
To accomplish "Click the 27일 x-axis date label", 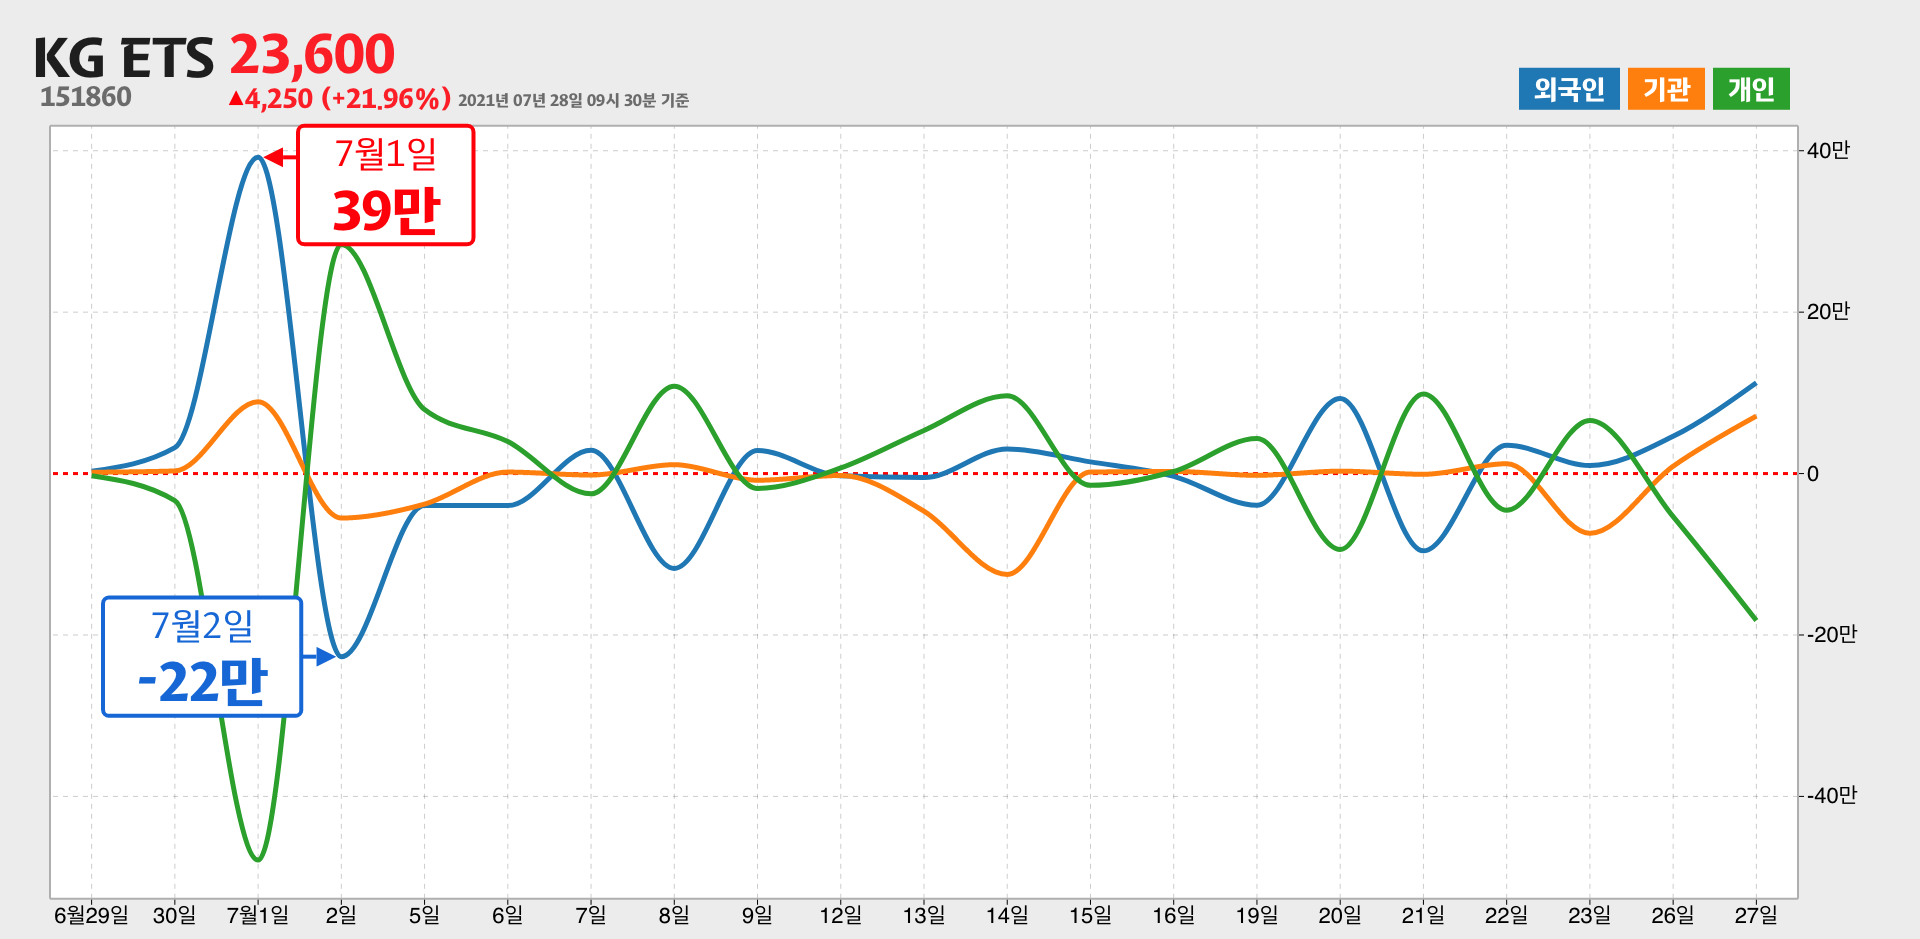I will pos(1756,915).
